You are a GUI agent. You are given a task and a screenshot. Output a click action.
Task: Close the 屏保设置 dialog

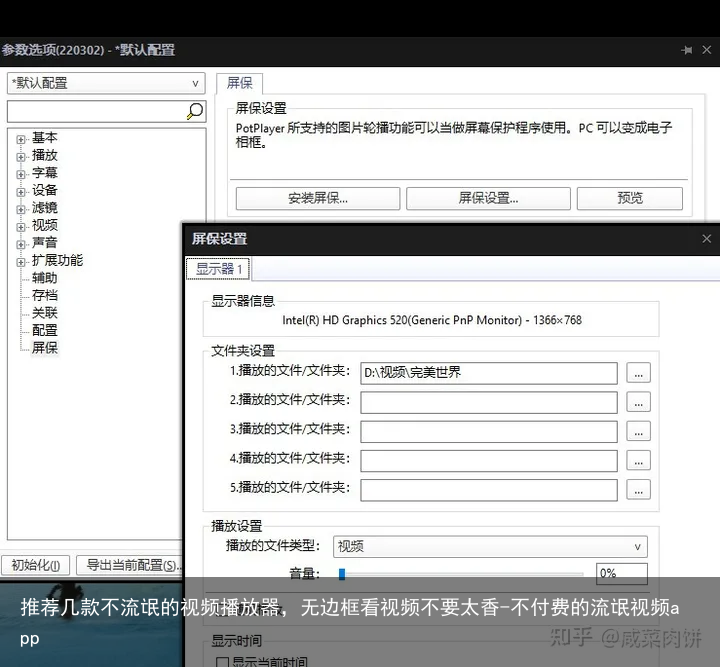(x=706, y=239)
